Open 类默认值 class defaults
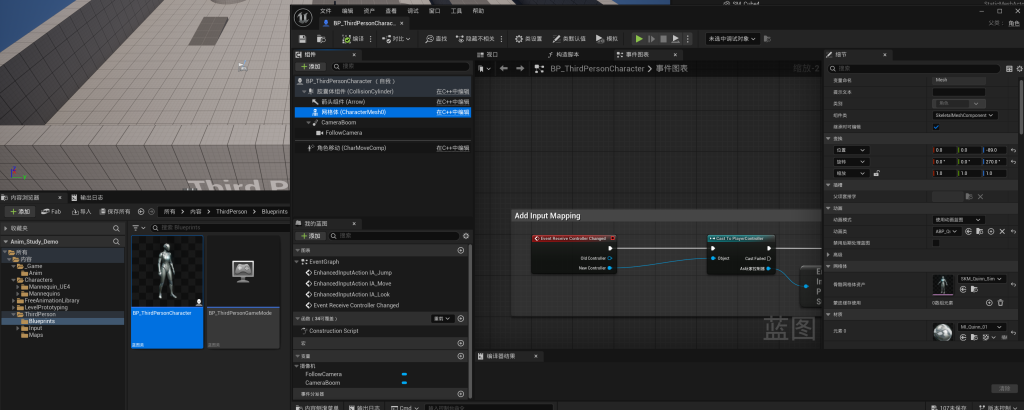The height and width of the screenshot is (410, 1024). point(569,39)
